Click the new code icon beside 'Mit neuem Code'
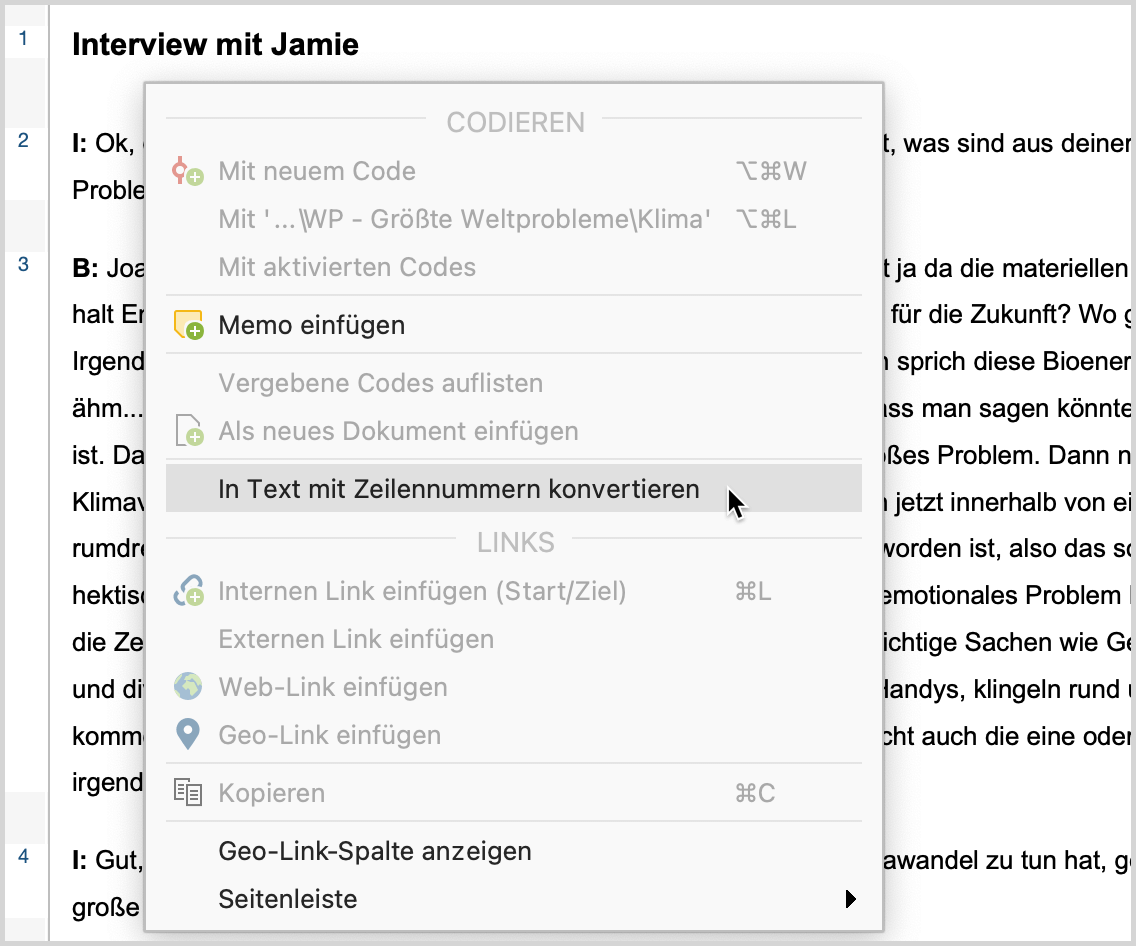This screenshot has width=1136, height=946. 187,171
